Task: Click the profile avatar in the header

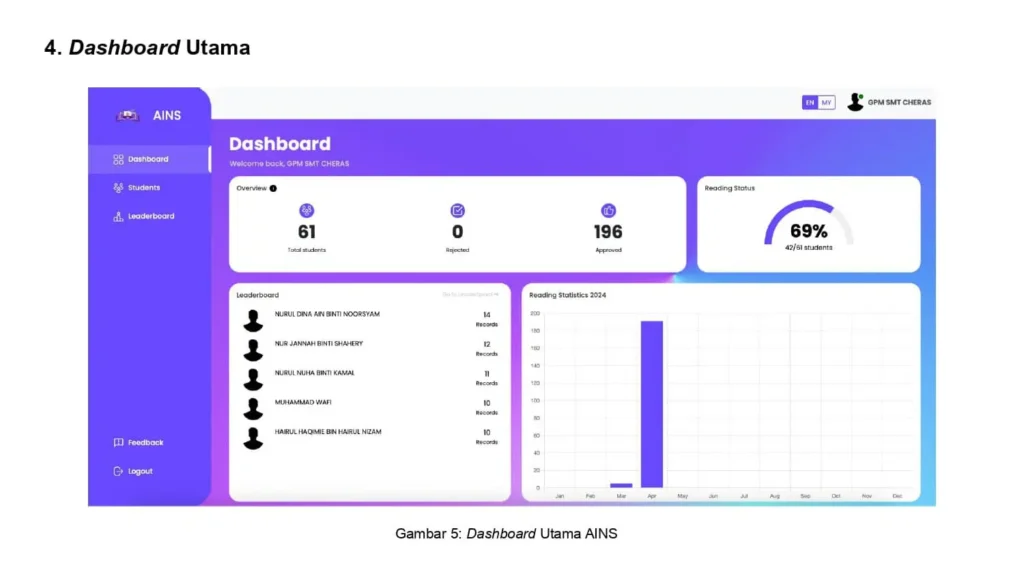Action: (855, 102)
